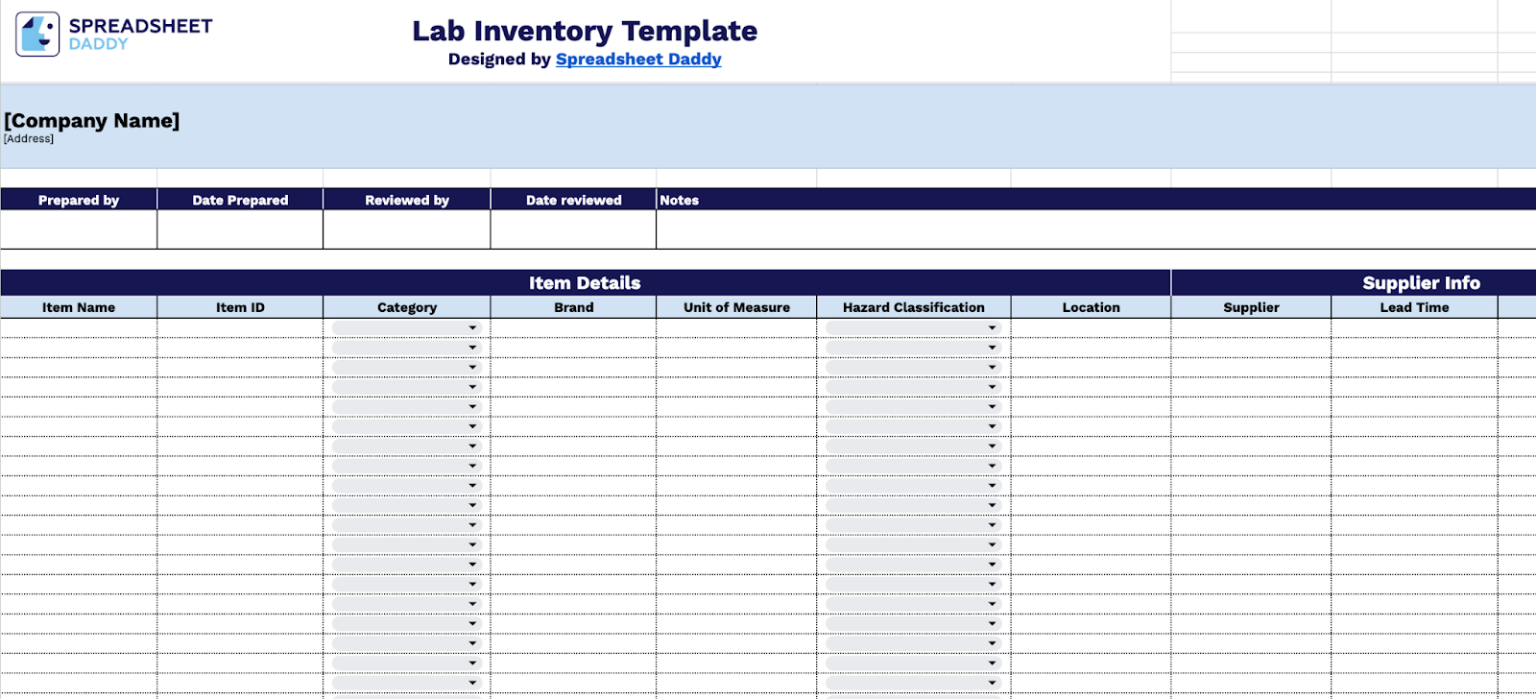The width and height of the screenshot is (1536, 699).
Task: Click the [Address] placeholder text
Action: 28,138
